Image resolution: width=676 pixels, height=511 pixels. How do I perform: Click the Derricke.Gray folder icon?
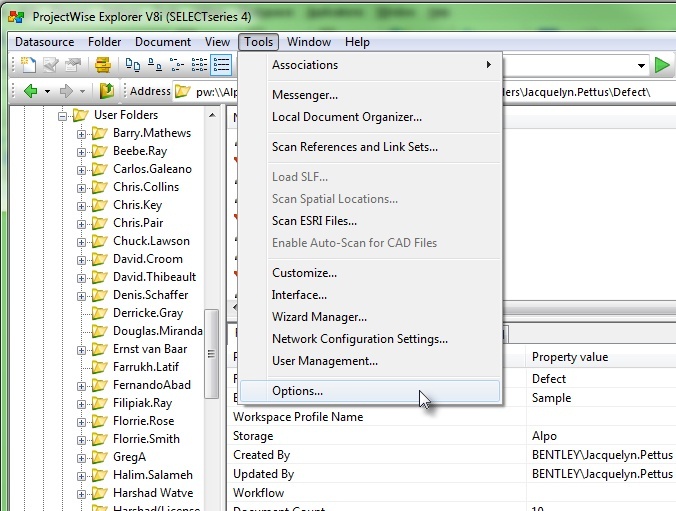[x=100, y=313]
